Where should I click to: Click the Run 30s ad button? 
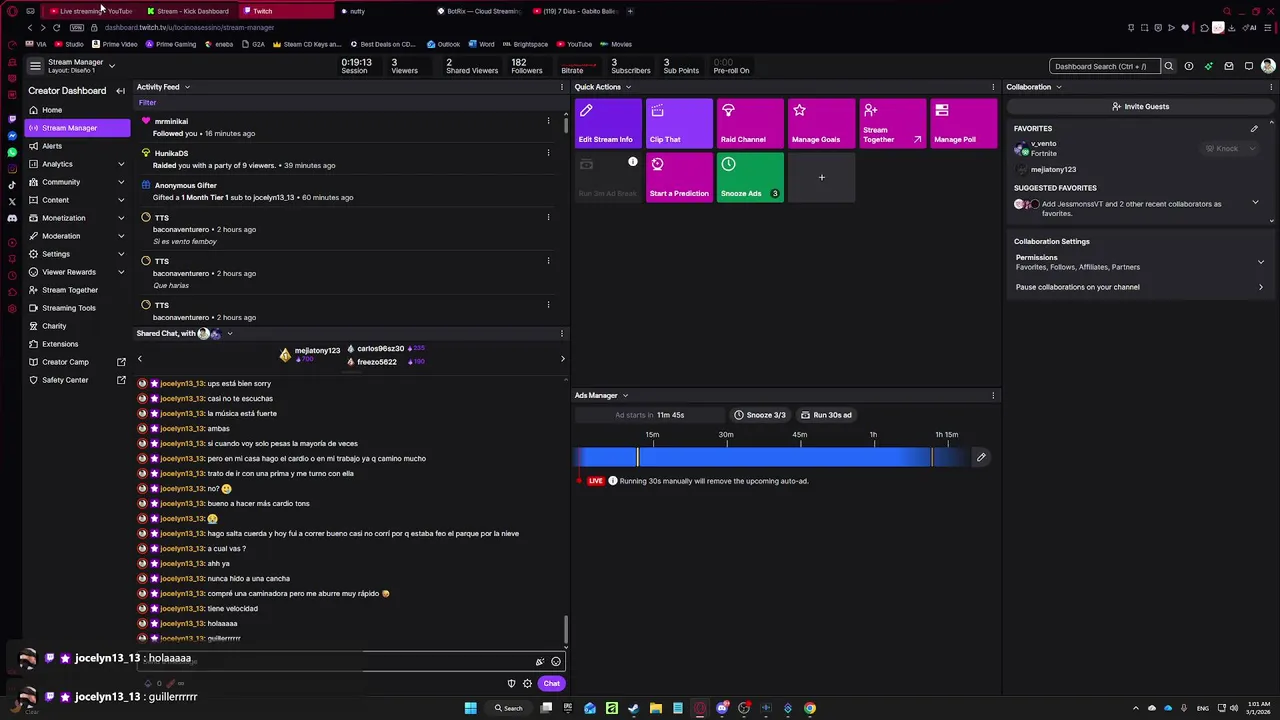click(x=826, y=415)
